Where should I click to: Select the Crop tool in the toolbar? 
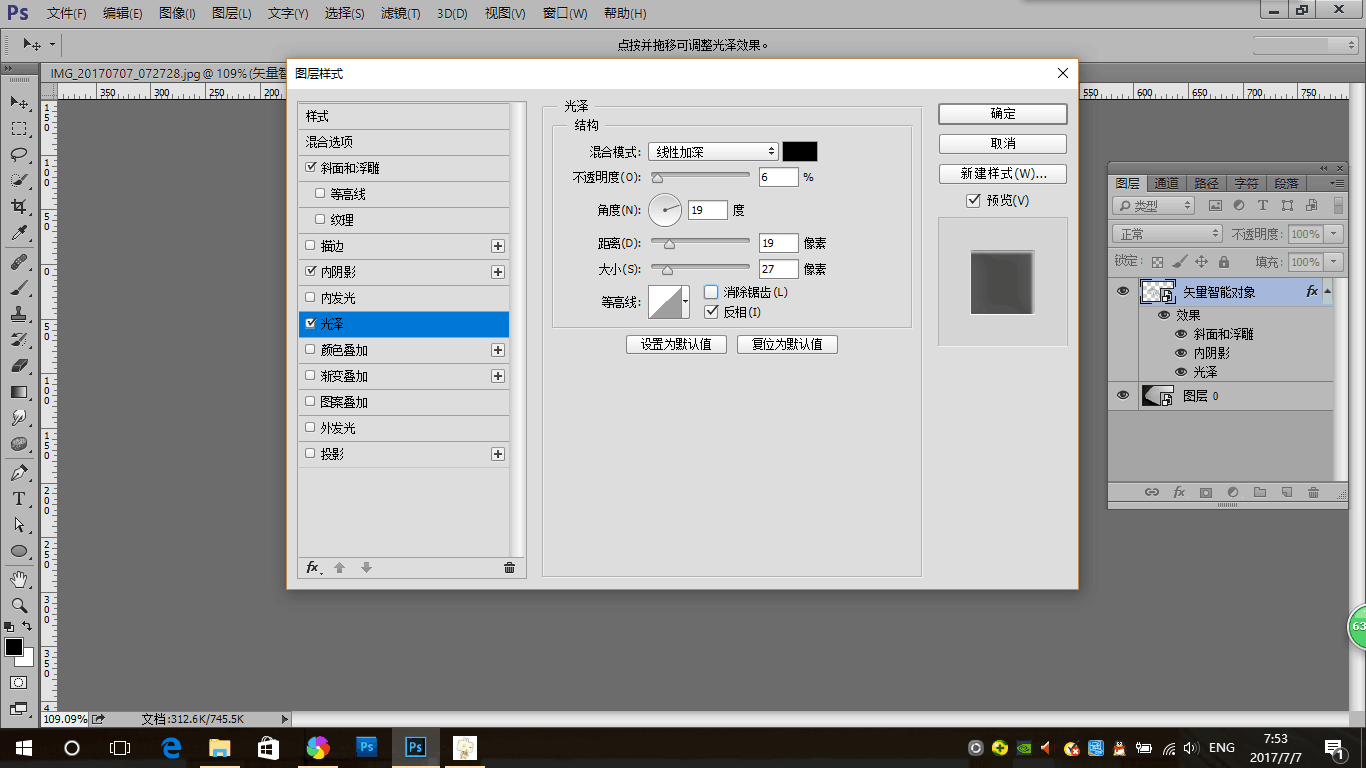click(19, 206)
